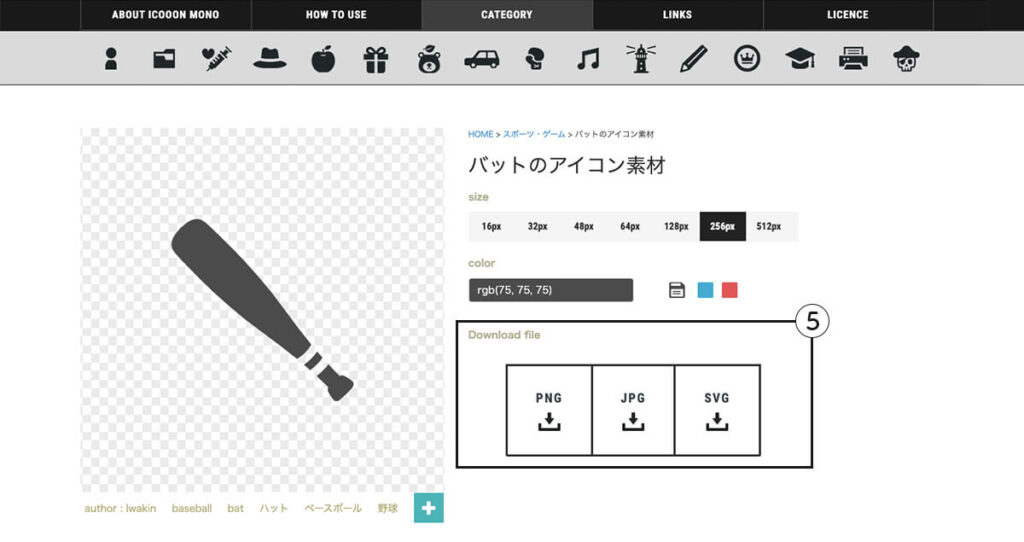Go to the LICENCE menu item
The image size is (1024, 542).
click(x=847, y=15)
